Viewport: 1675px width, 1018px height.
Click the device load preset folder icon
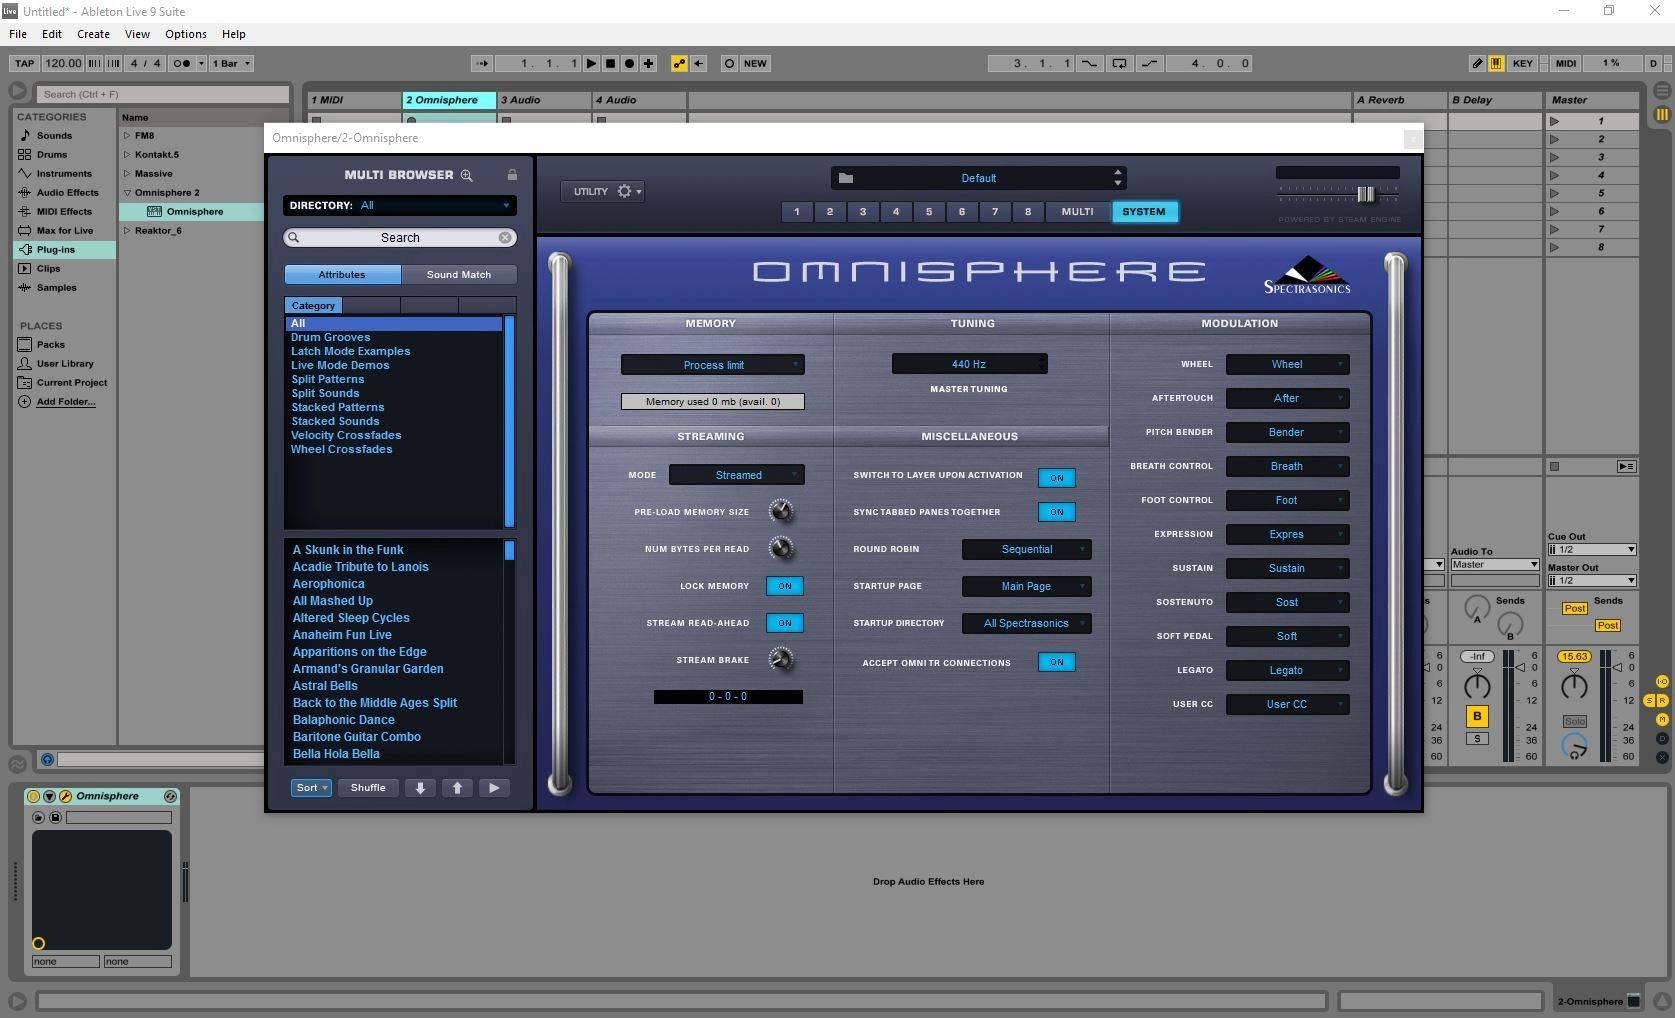(39, 817)
